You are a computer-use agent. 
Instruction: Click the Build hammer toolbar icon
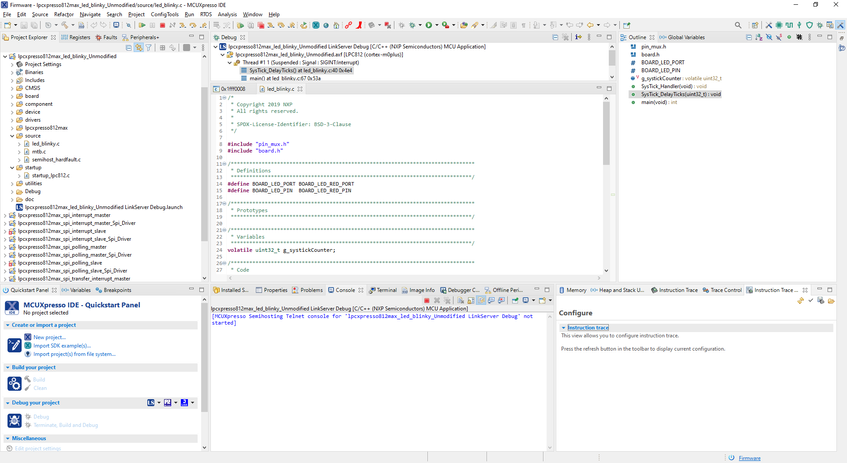tap(64, 25)
